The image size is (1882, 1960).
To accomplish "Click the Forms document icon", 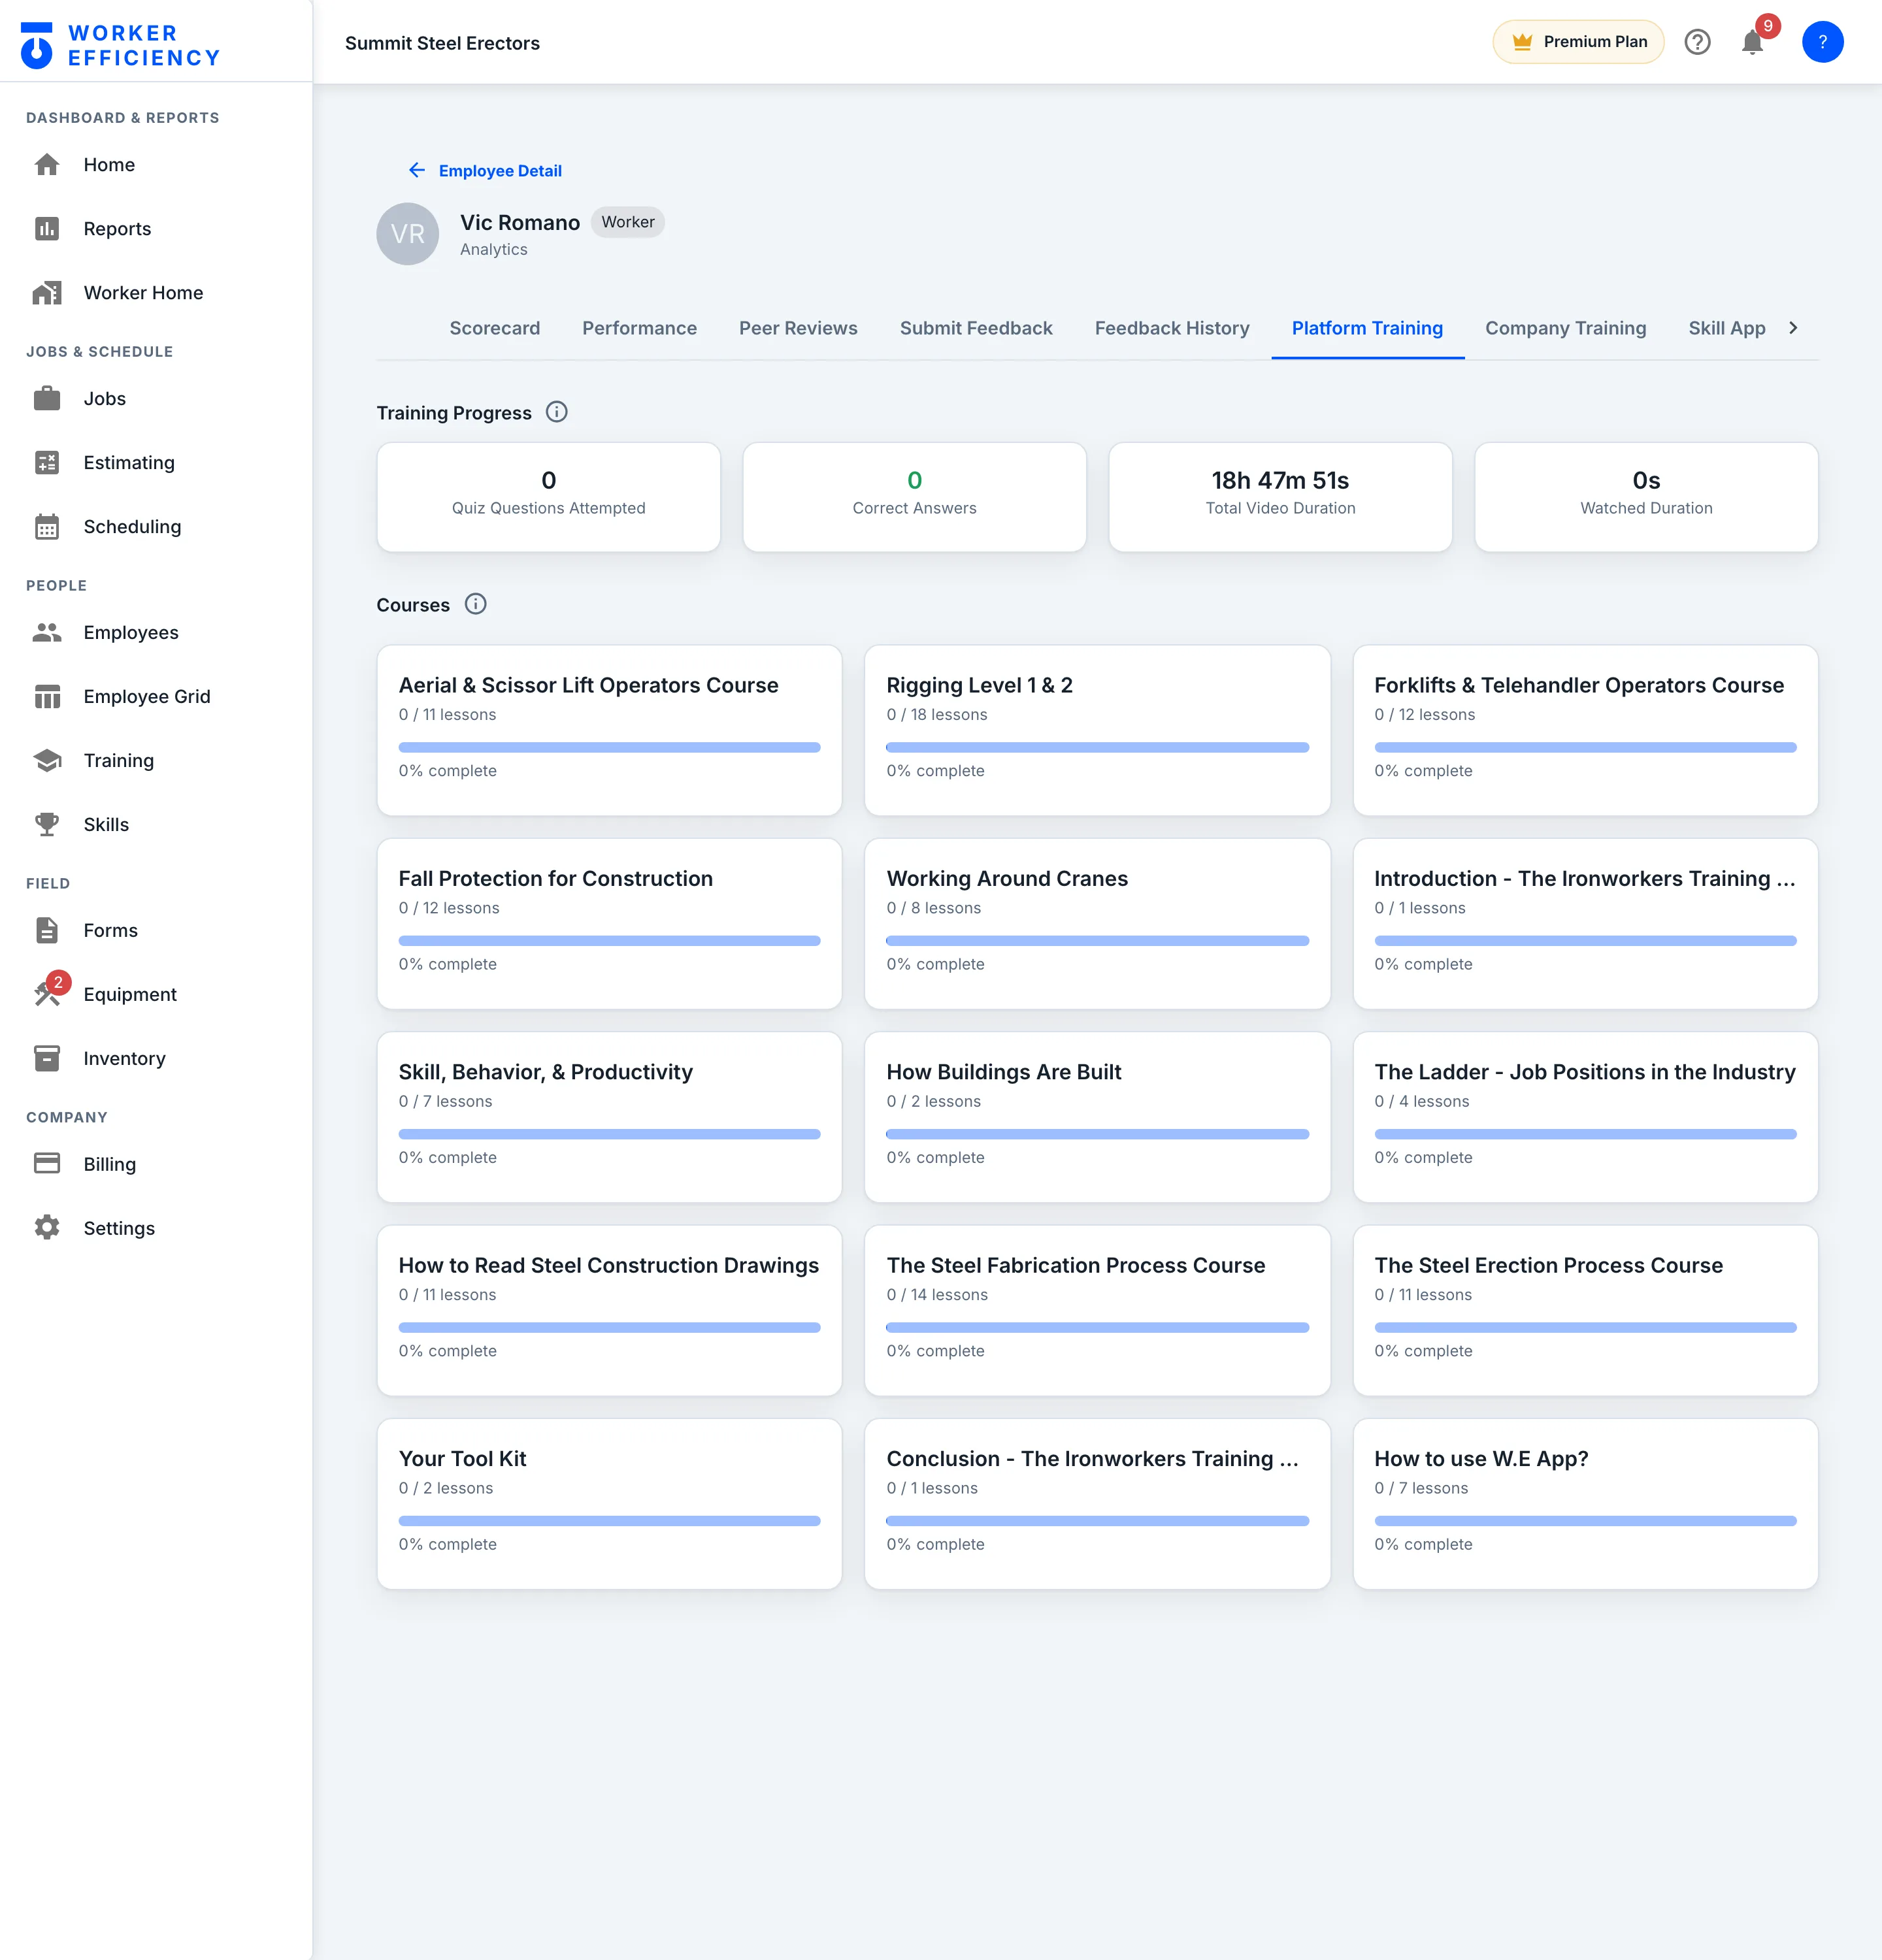I will (47, 931).
